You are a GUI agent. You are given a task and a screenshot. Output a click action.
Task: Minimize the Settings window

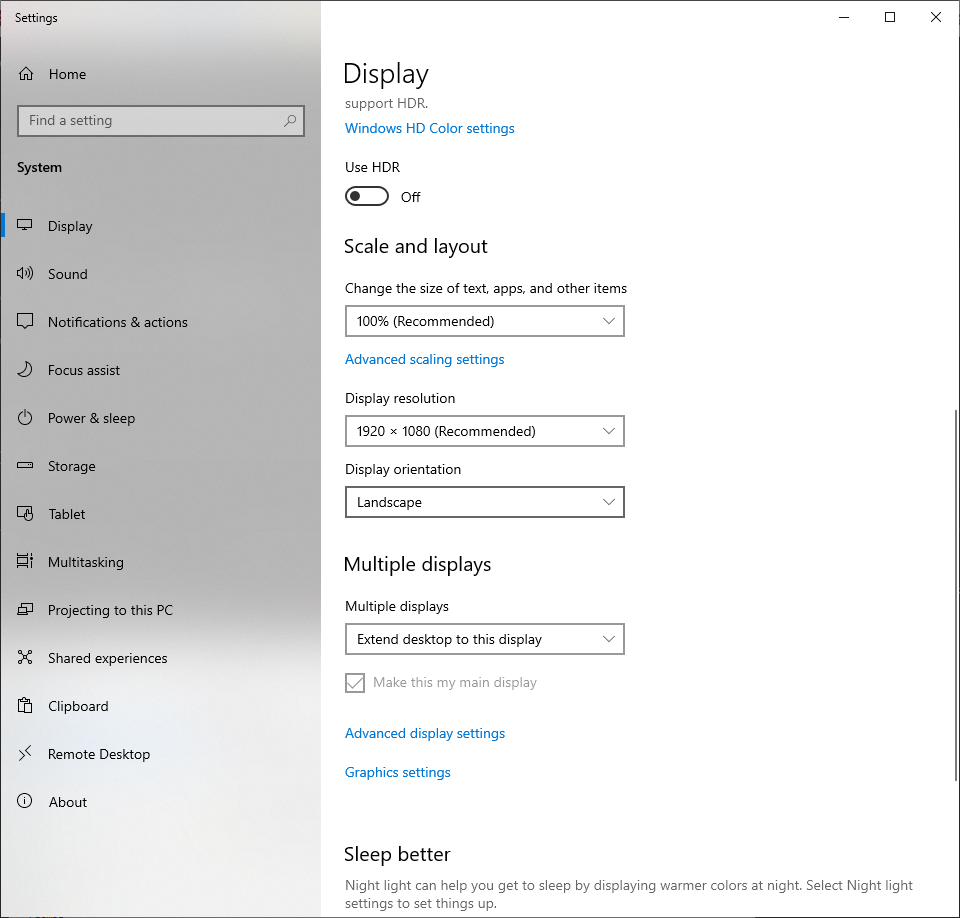tap(844, 17)
